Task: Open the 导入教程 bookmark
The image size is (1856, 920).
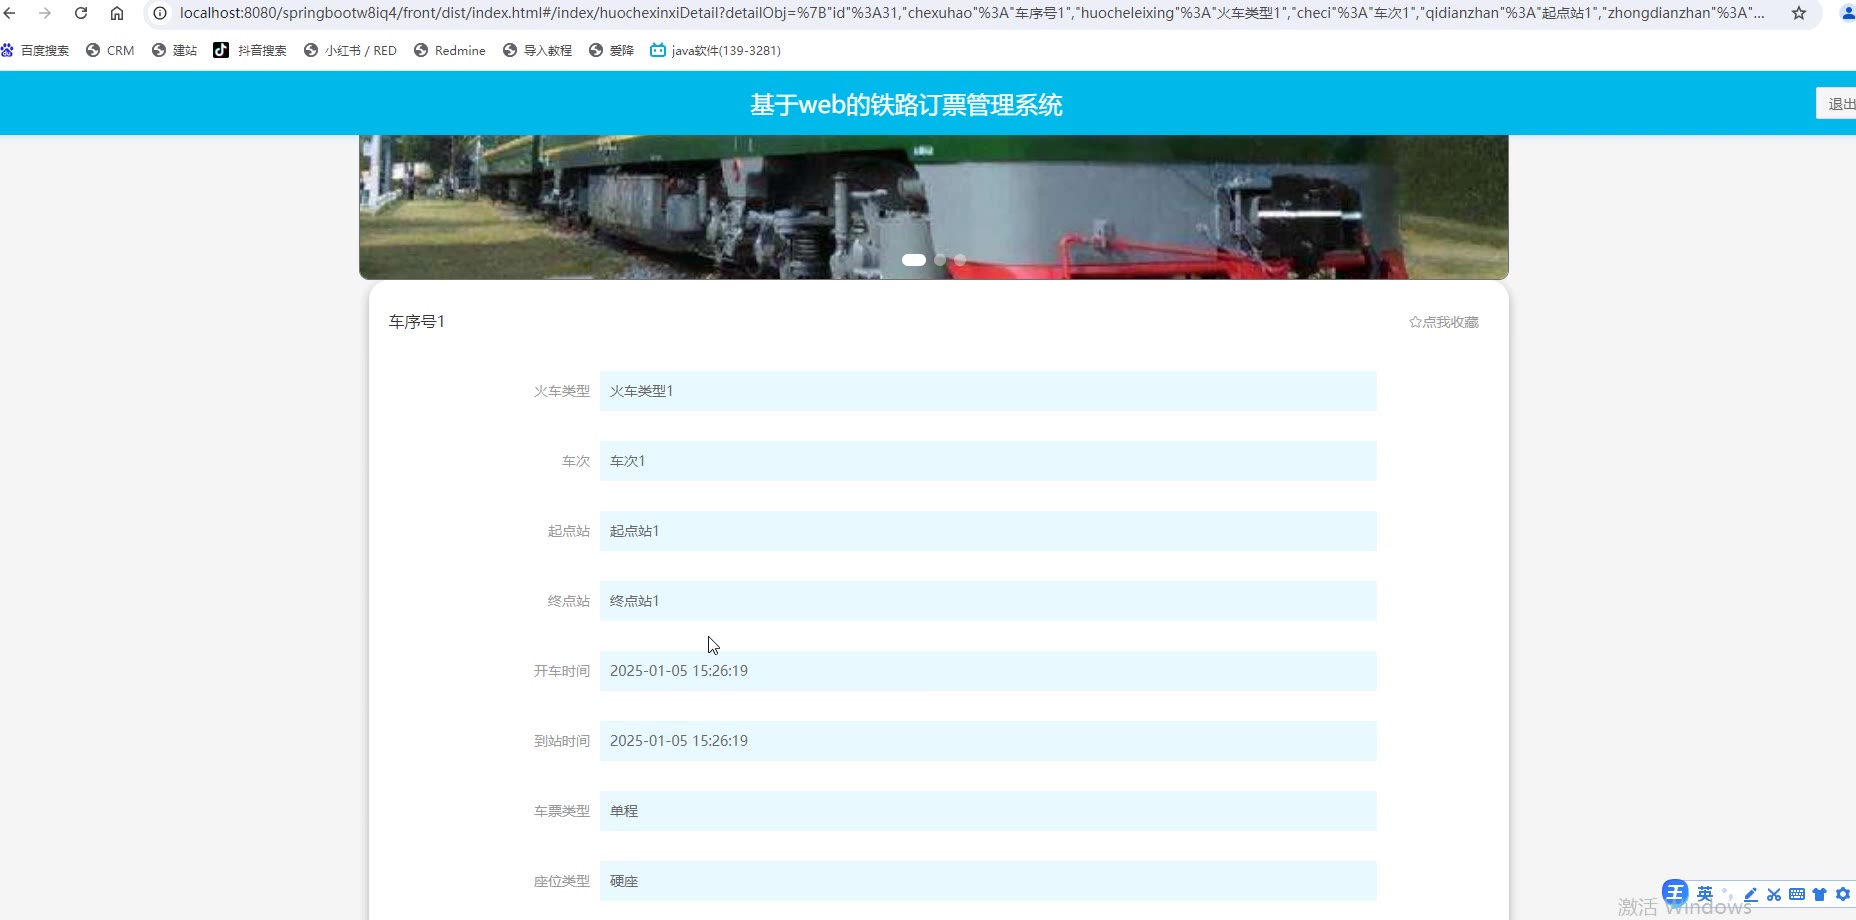Action: (537, 50)
